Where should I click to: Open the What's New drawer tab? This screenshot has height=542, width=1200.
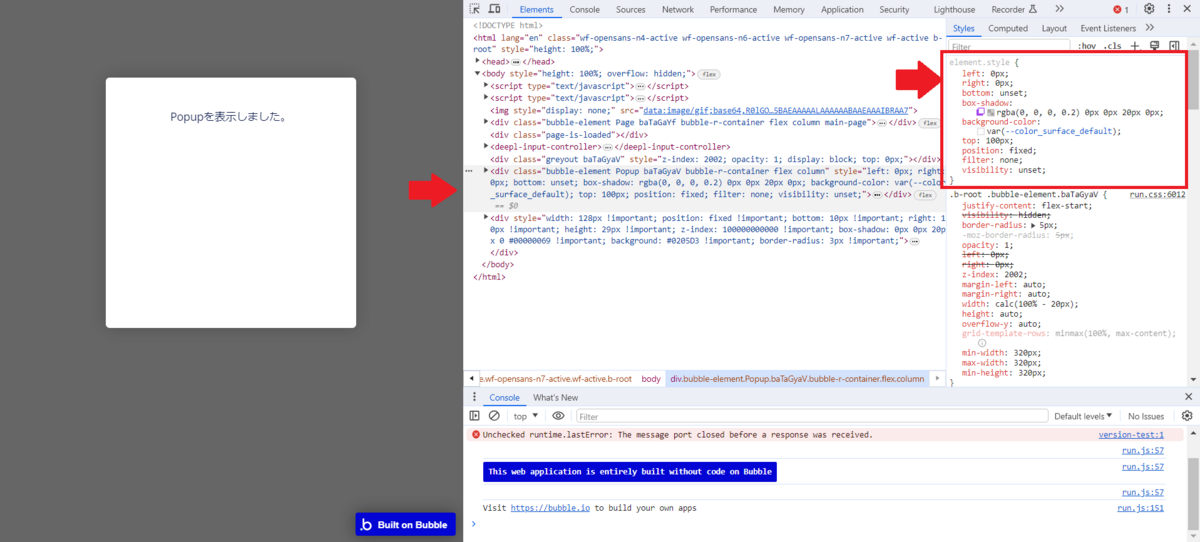pos(555,397)
